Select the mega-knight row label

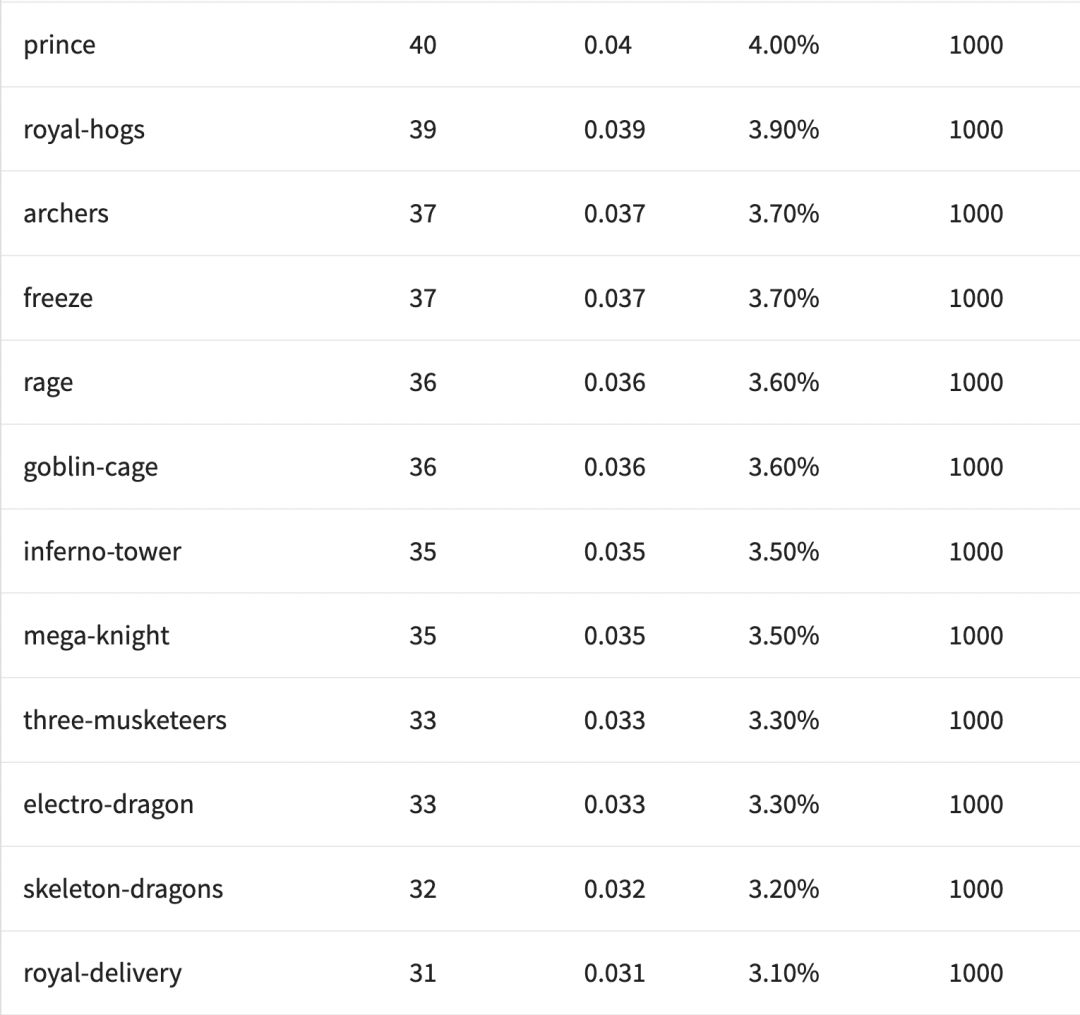click(97, 636)
